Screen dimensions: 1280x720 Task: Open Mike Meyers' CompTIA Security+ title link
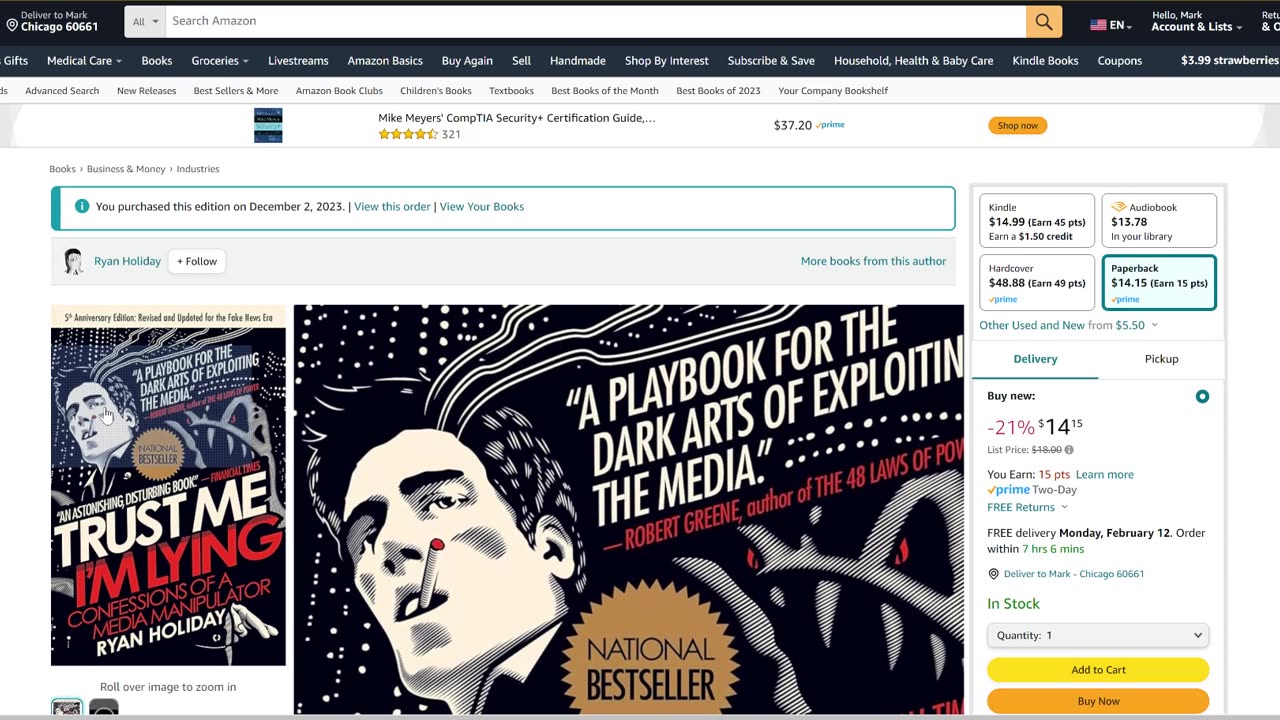tap(517, 118)
